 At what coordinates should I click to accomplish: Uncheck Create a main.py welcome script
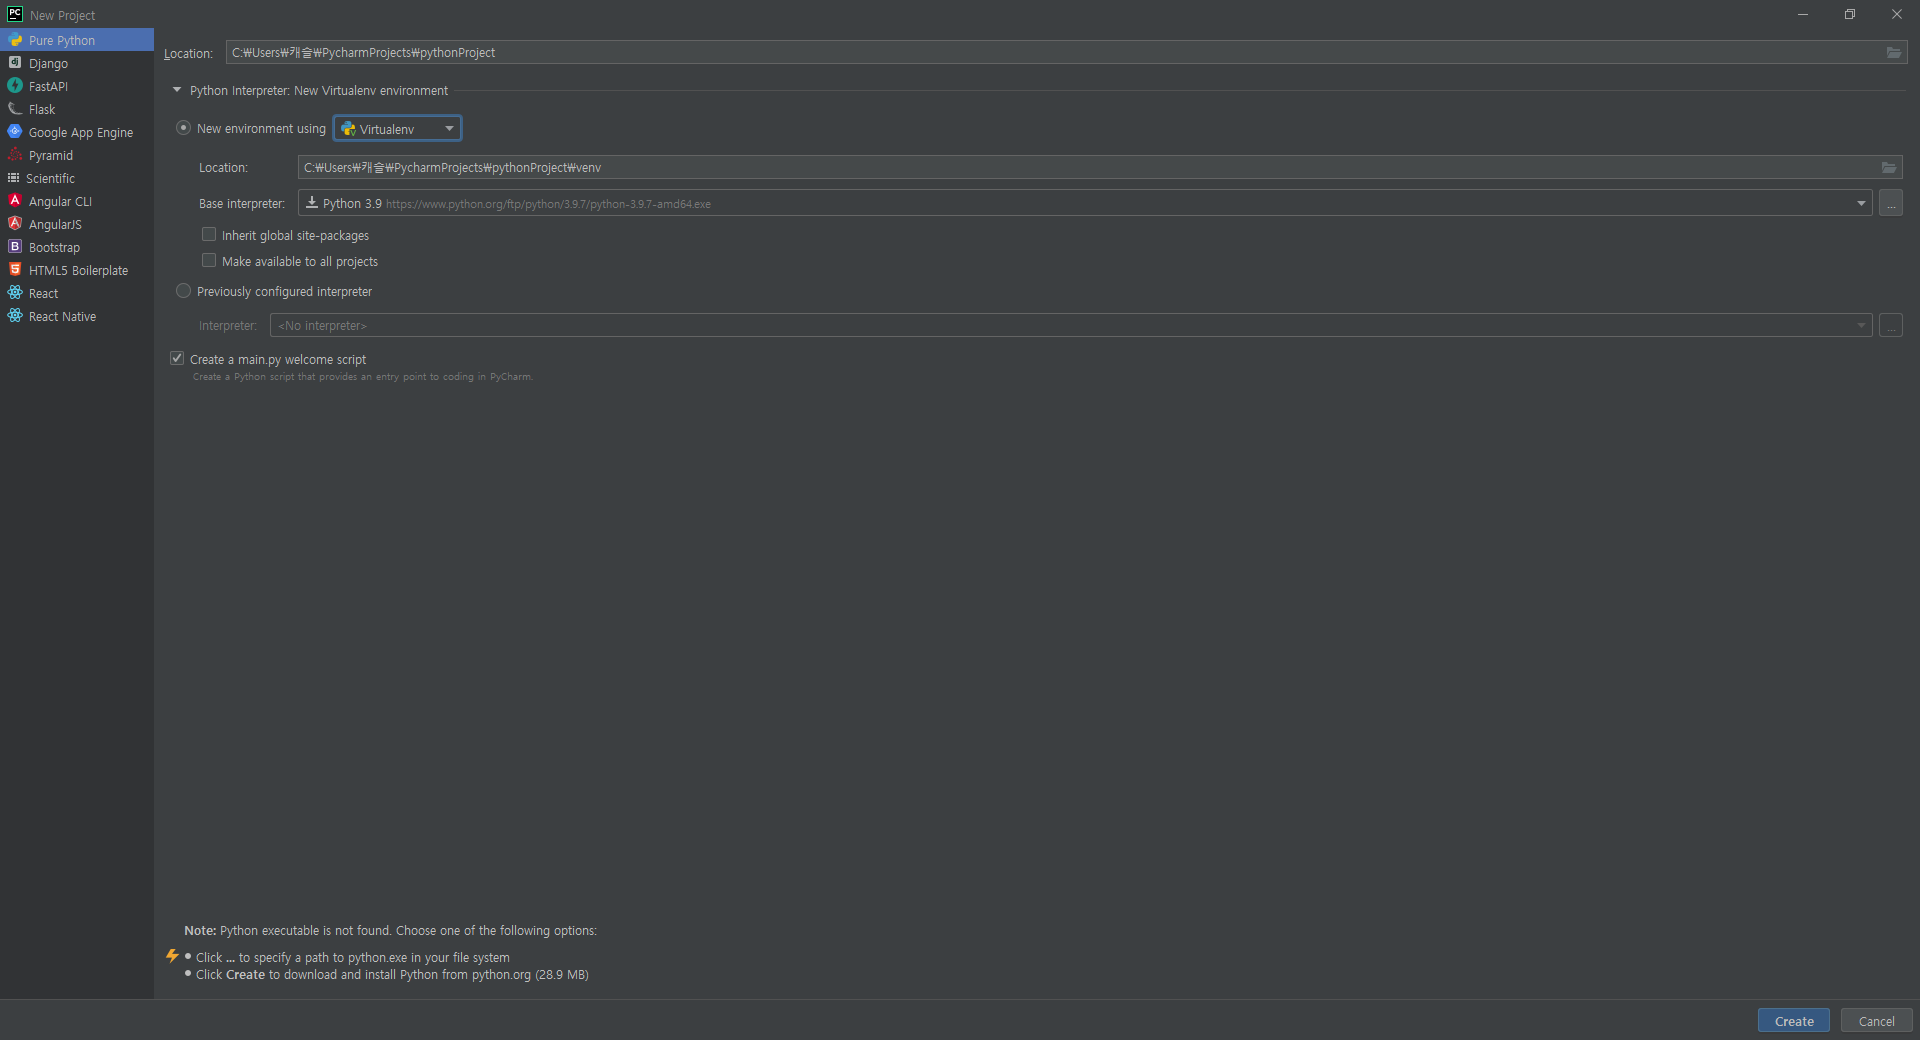tap(177, 359)
